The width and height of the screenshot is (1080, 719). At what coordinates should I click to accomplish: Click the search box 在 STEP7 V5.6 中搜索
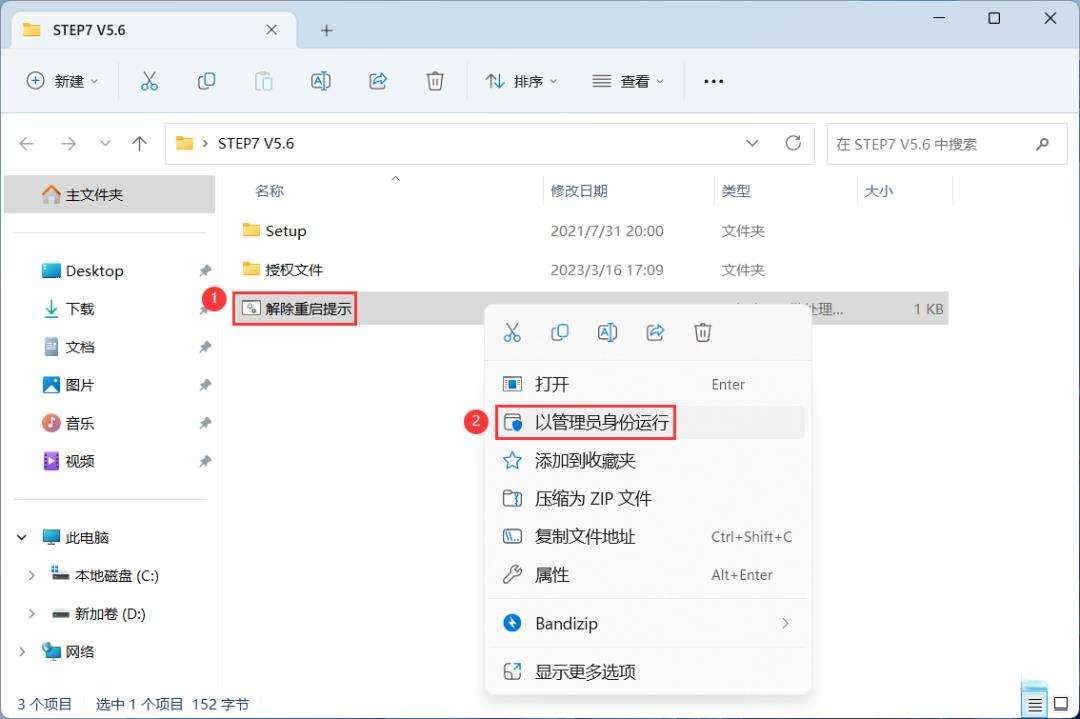946,144
